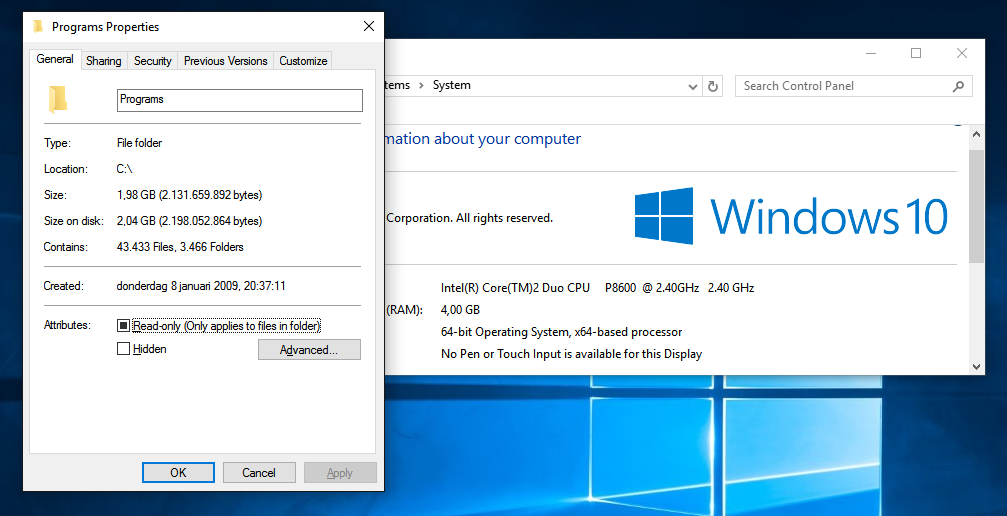Click the Location value C:\
Image resolution: width=1007 pixels, height=516 pixels.
click(x=125, y=169)
